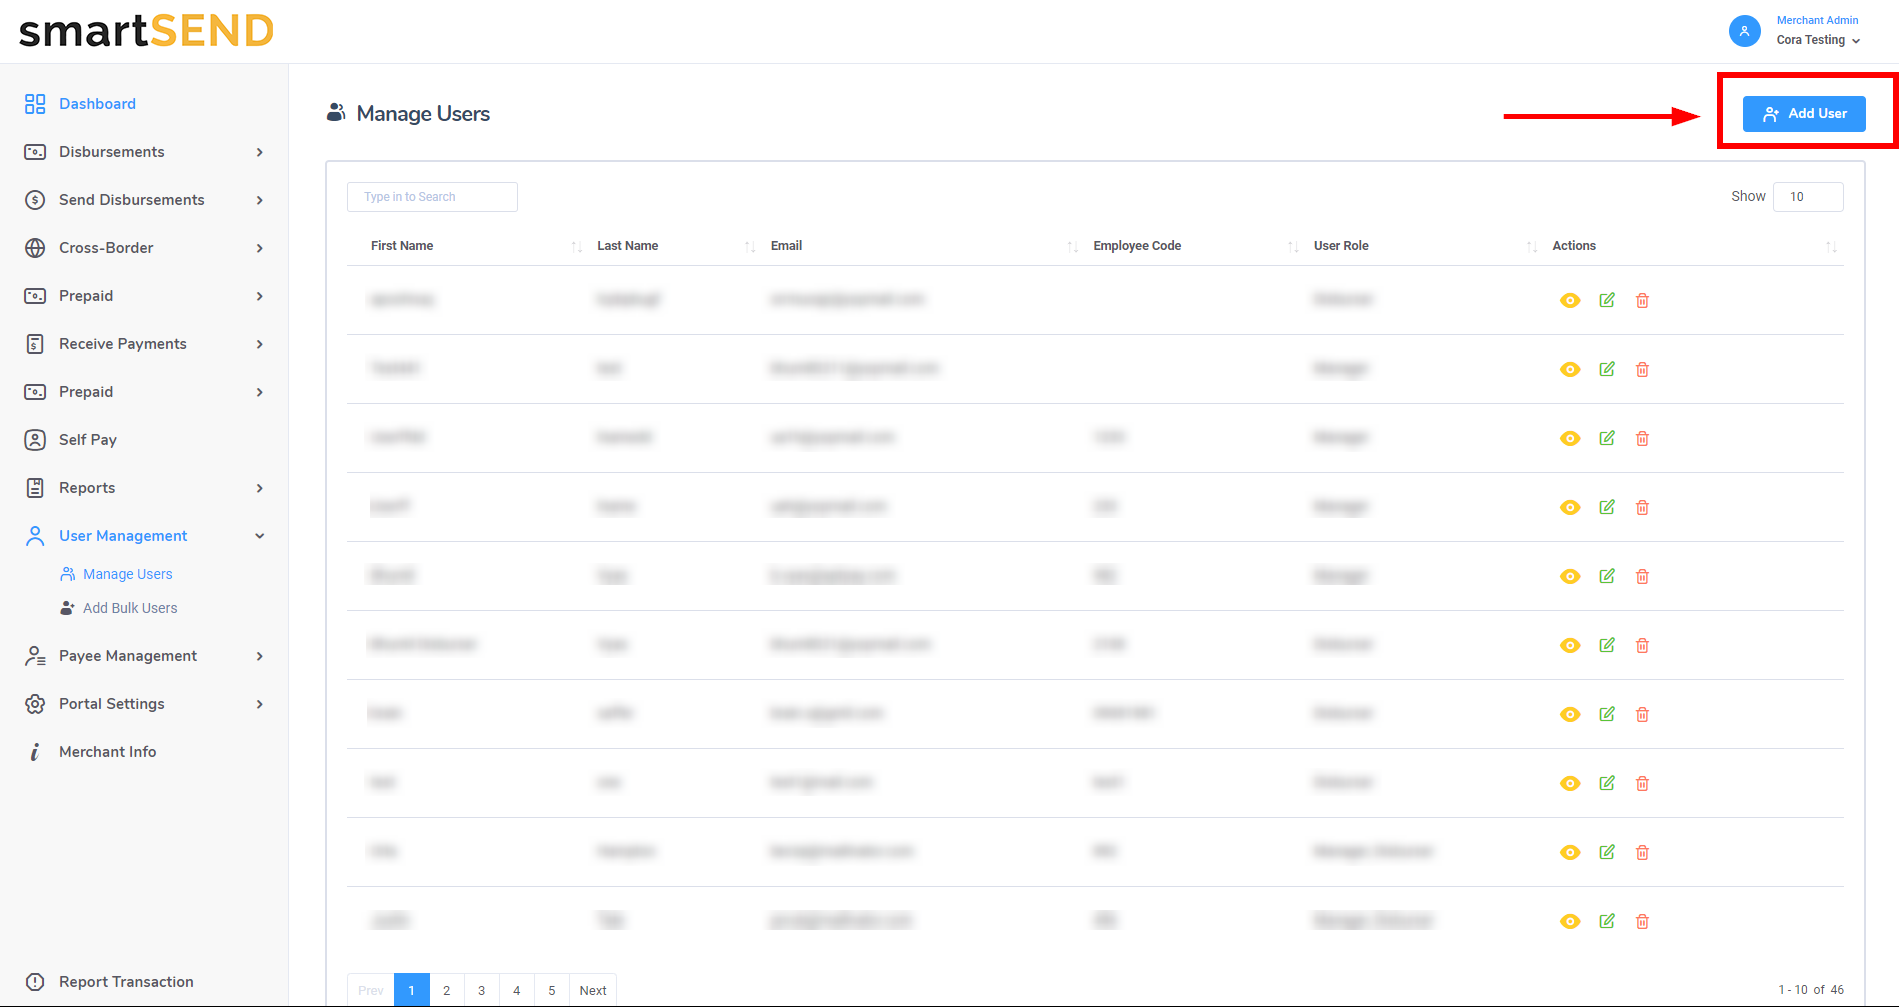
Task: Select Add Bulk Users submenu item
Action: coord(130,608)
